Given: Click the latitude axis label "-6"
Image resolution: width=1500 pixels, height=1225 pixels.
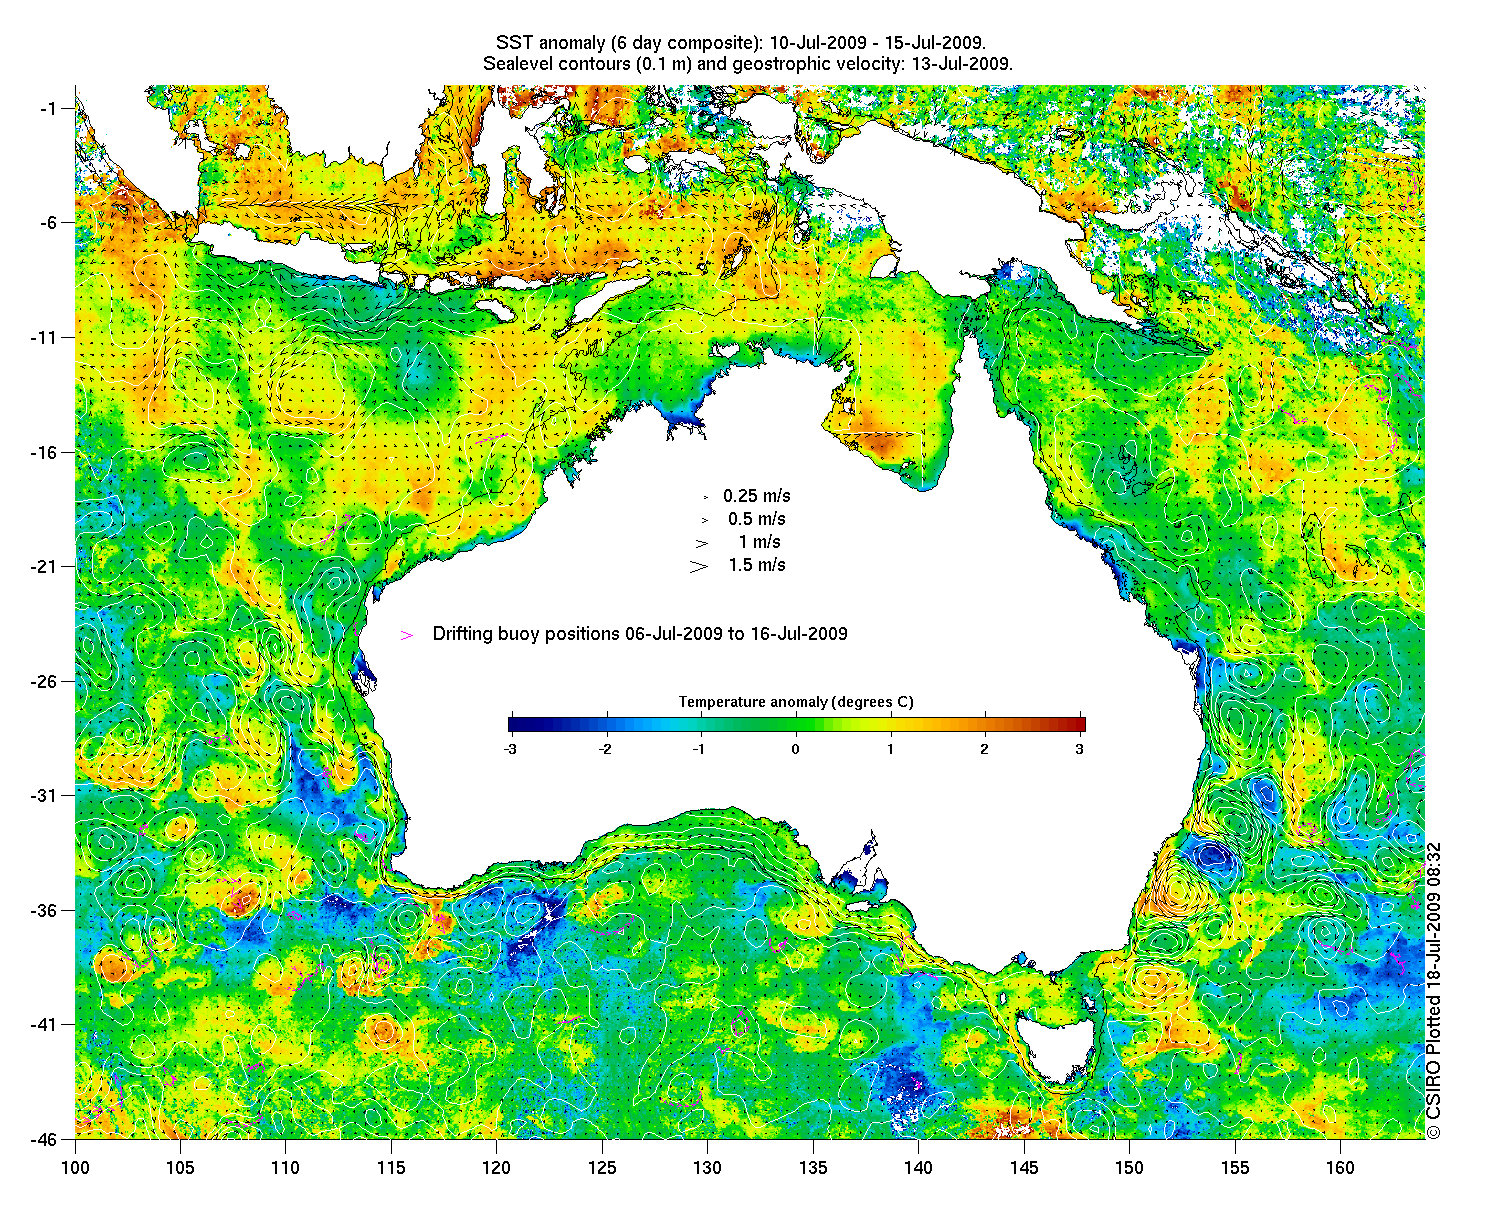Looking at the screenshot, I should tap(48, 223).
